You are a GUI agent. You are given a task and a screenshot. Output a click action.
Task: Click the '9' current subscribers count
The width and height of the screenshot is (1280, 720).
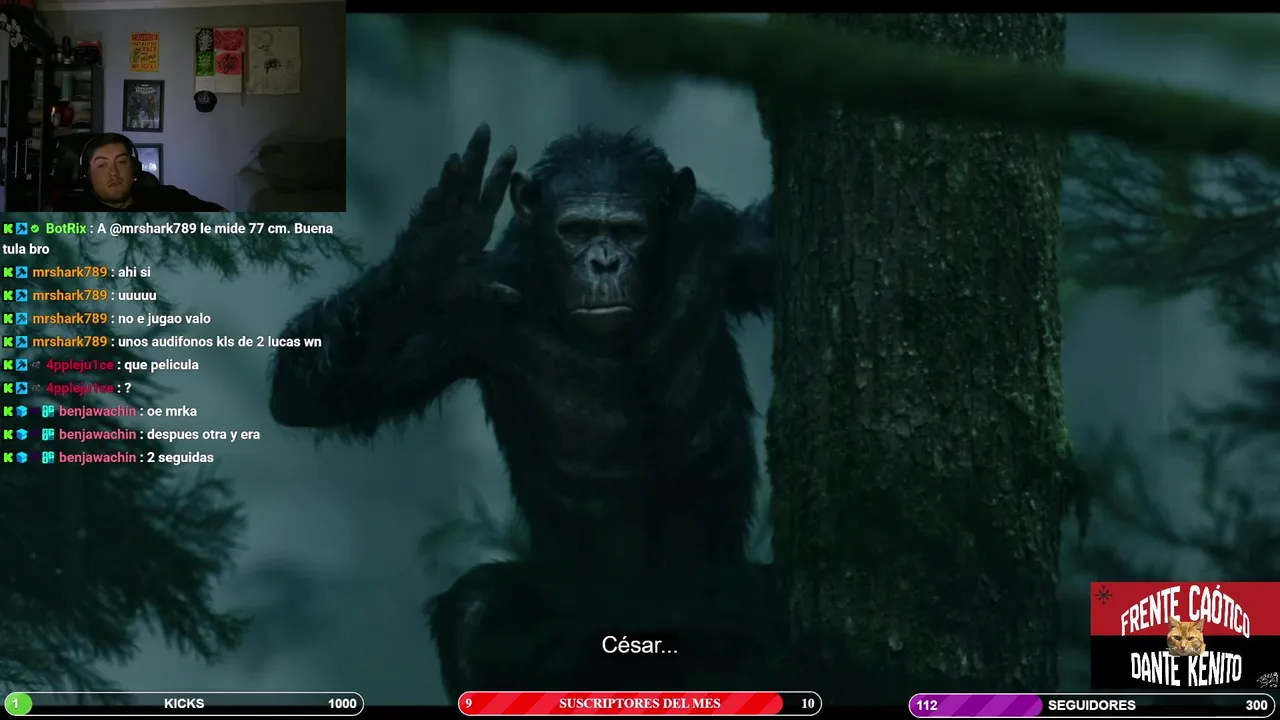pyautogui.click(x=468, y=704)
